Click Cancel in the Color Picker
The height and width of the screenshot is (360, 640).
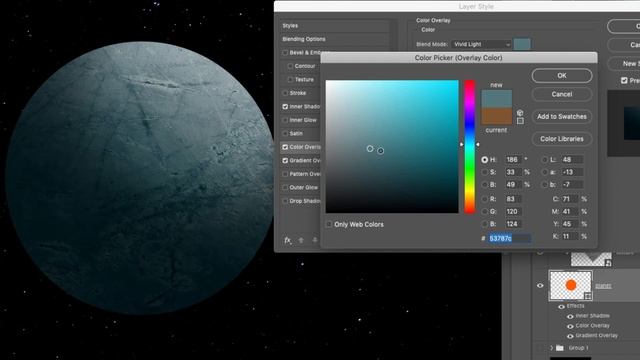click(562, 94)
